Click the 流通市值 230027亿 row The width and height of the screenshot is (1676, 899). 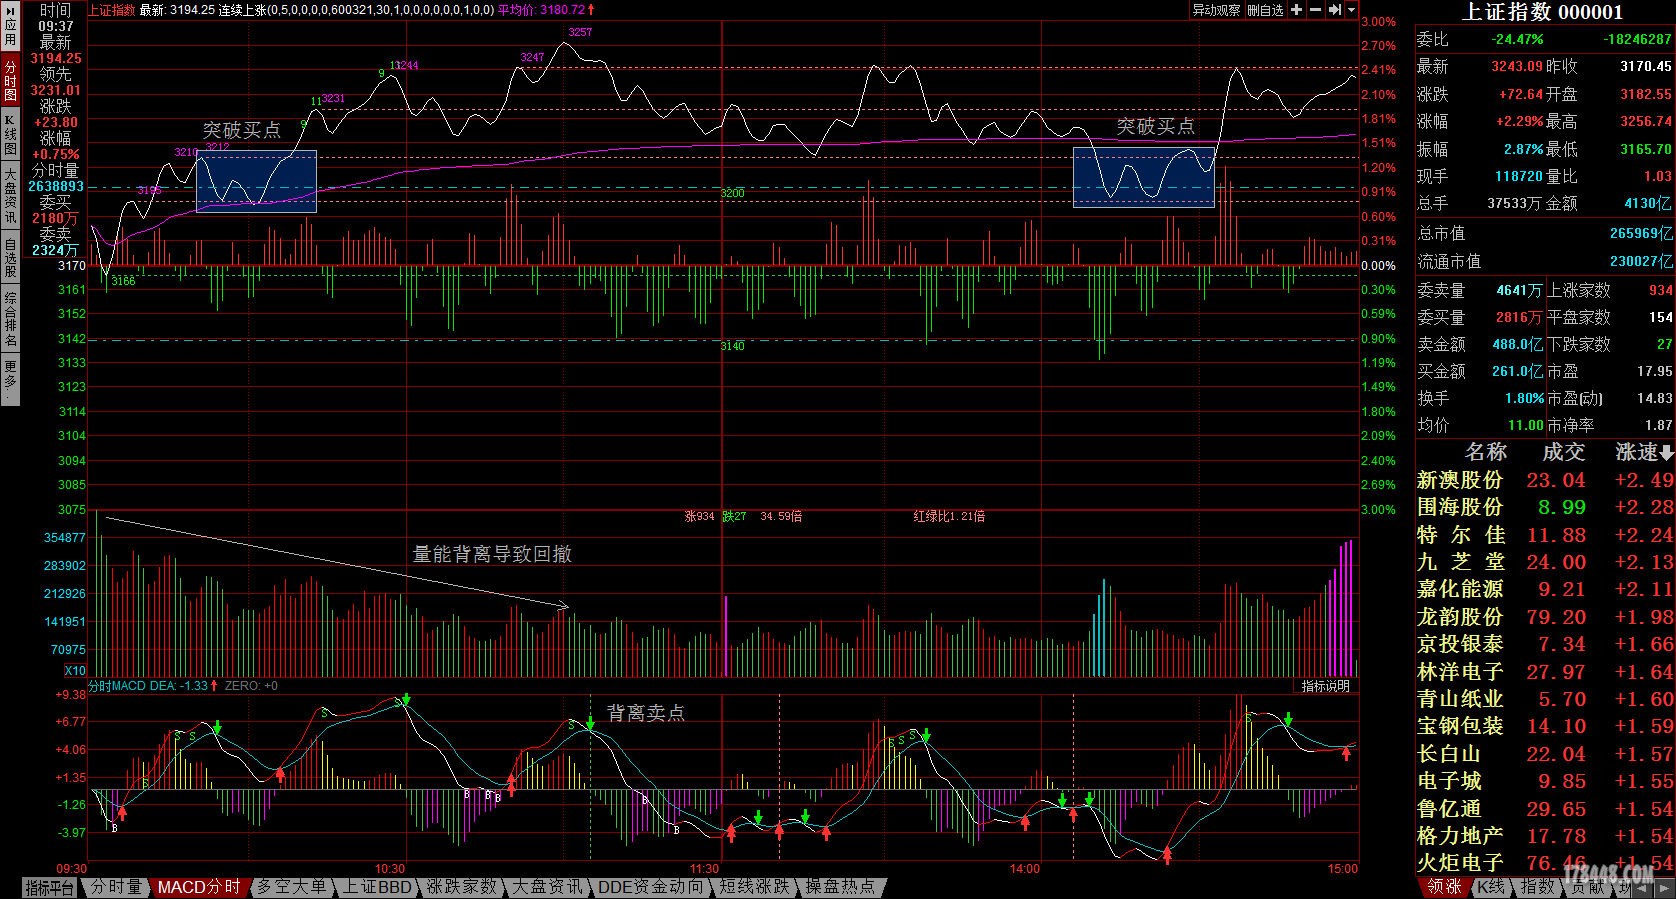tap(1545, 261)
